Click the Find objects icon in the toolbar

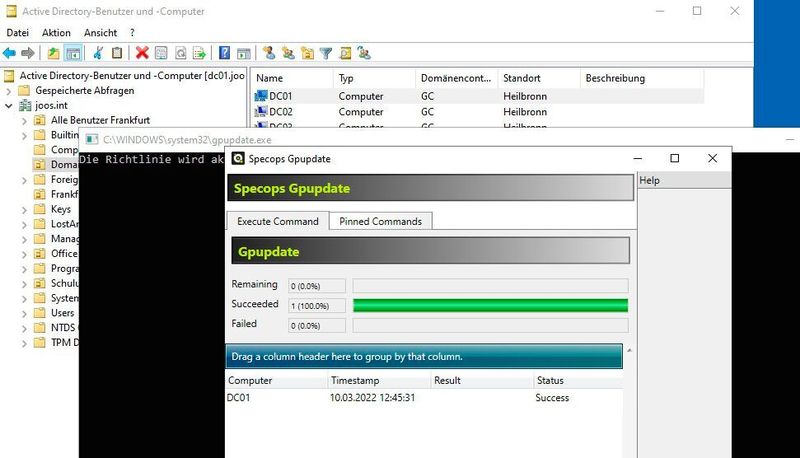[345, 53]
